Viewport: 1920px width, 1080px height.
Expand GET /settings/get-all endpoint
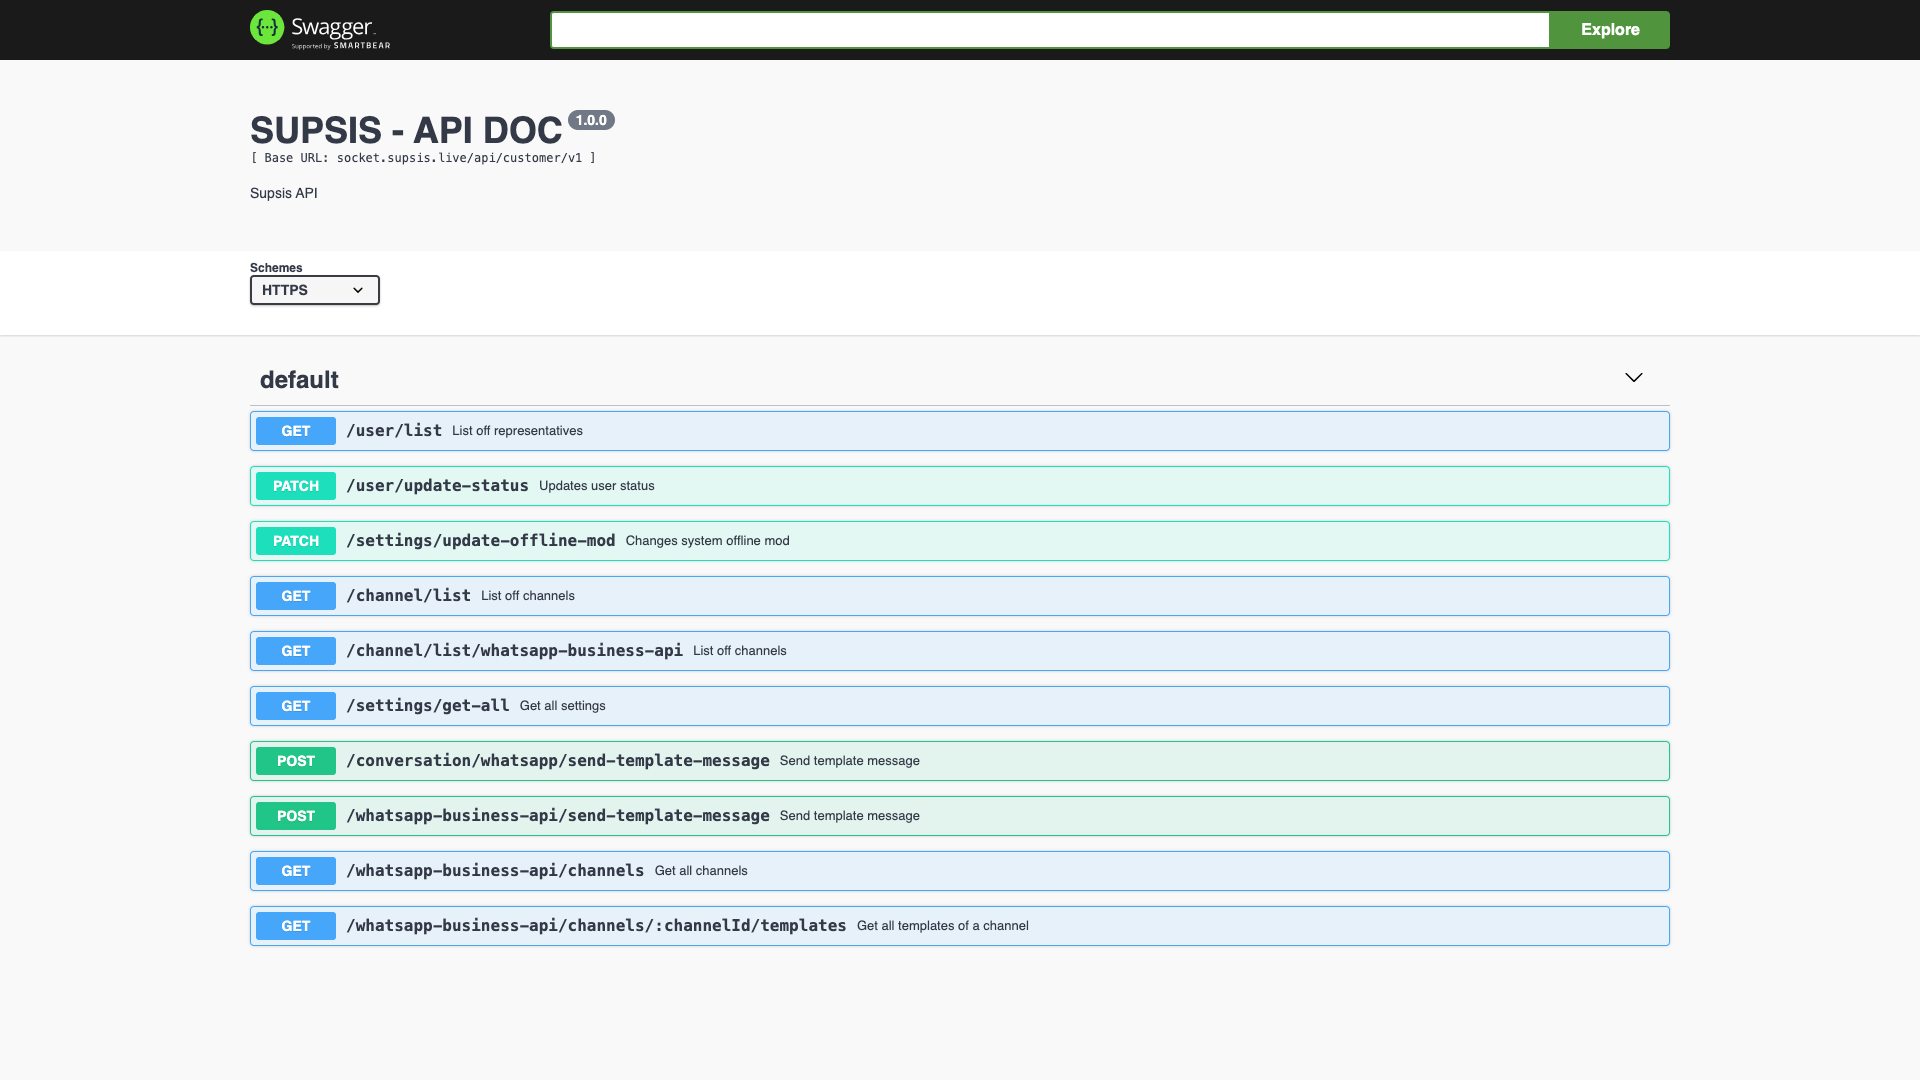pyautogui.click(x=959, y=706)
